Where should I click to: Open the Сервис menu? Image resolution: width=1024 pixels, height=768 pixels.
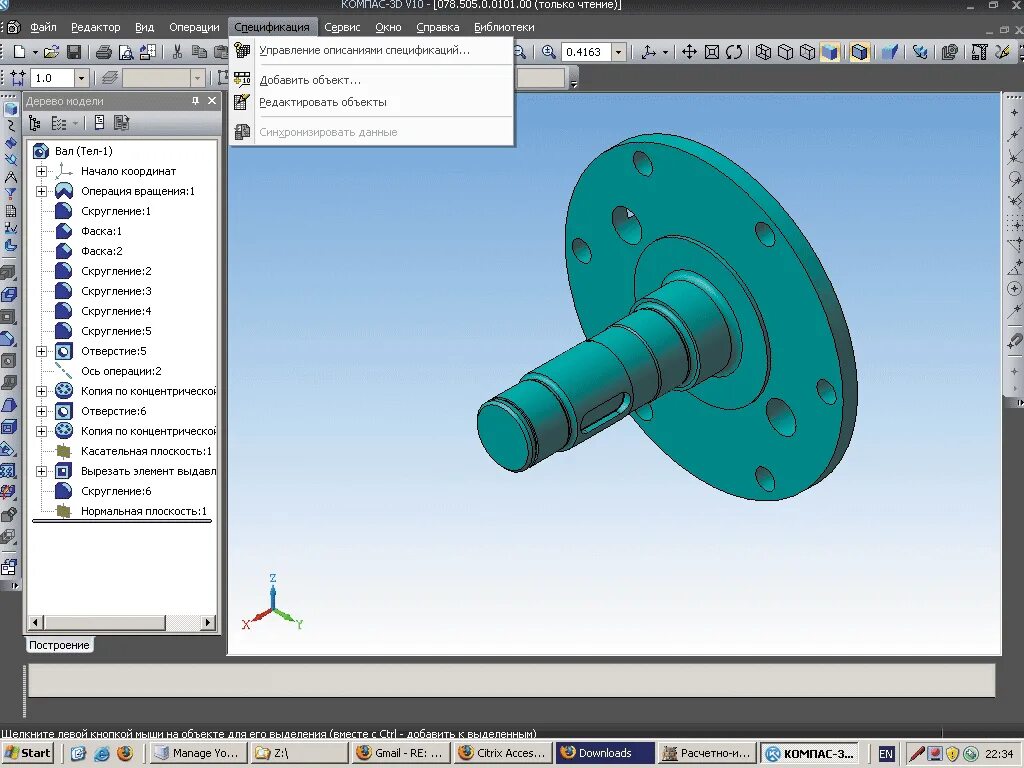point(342,27)
